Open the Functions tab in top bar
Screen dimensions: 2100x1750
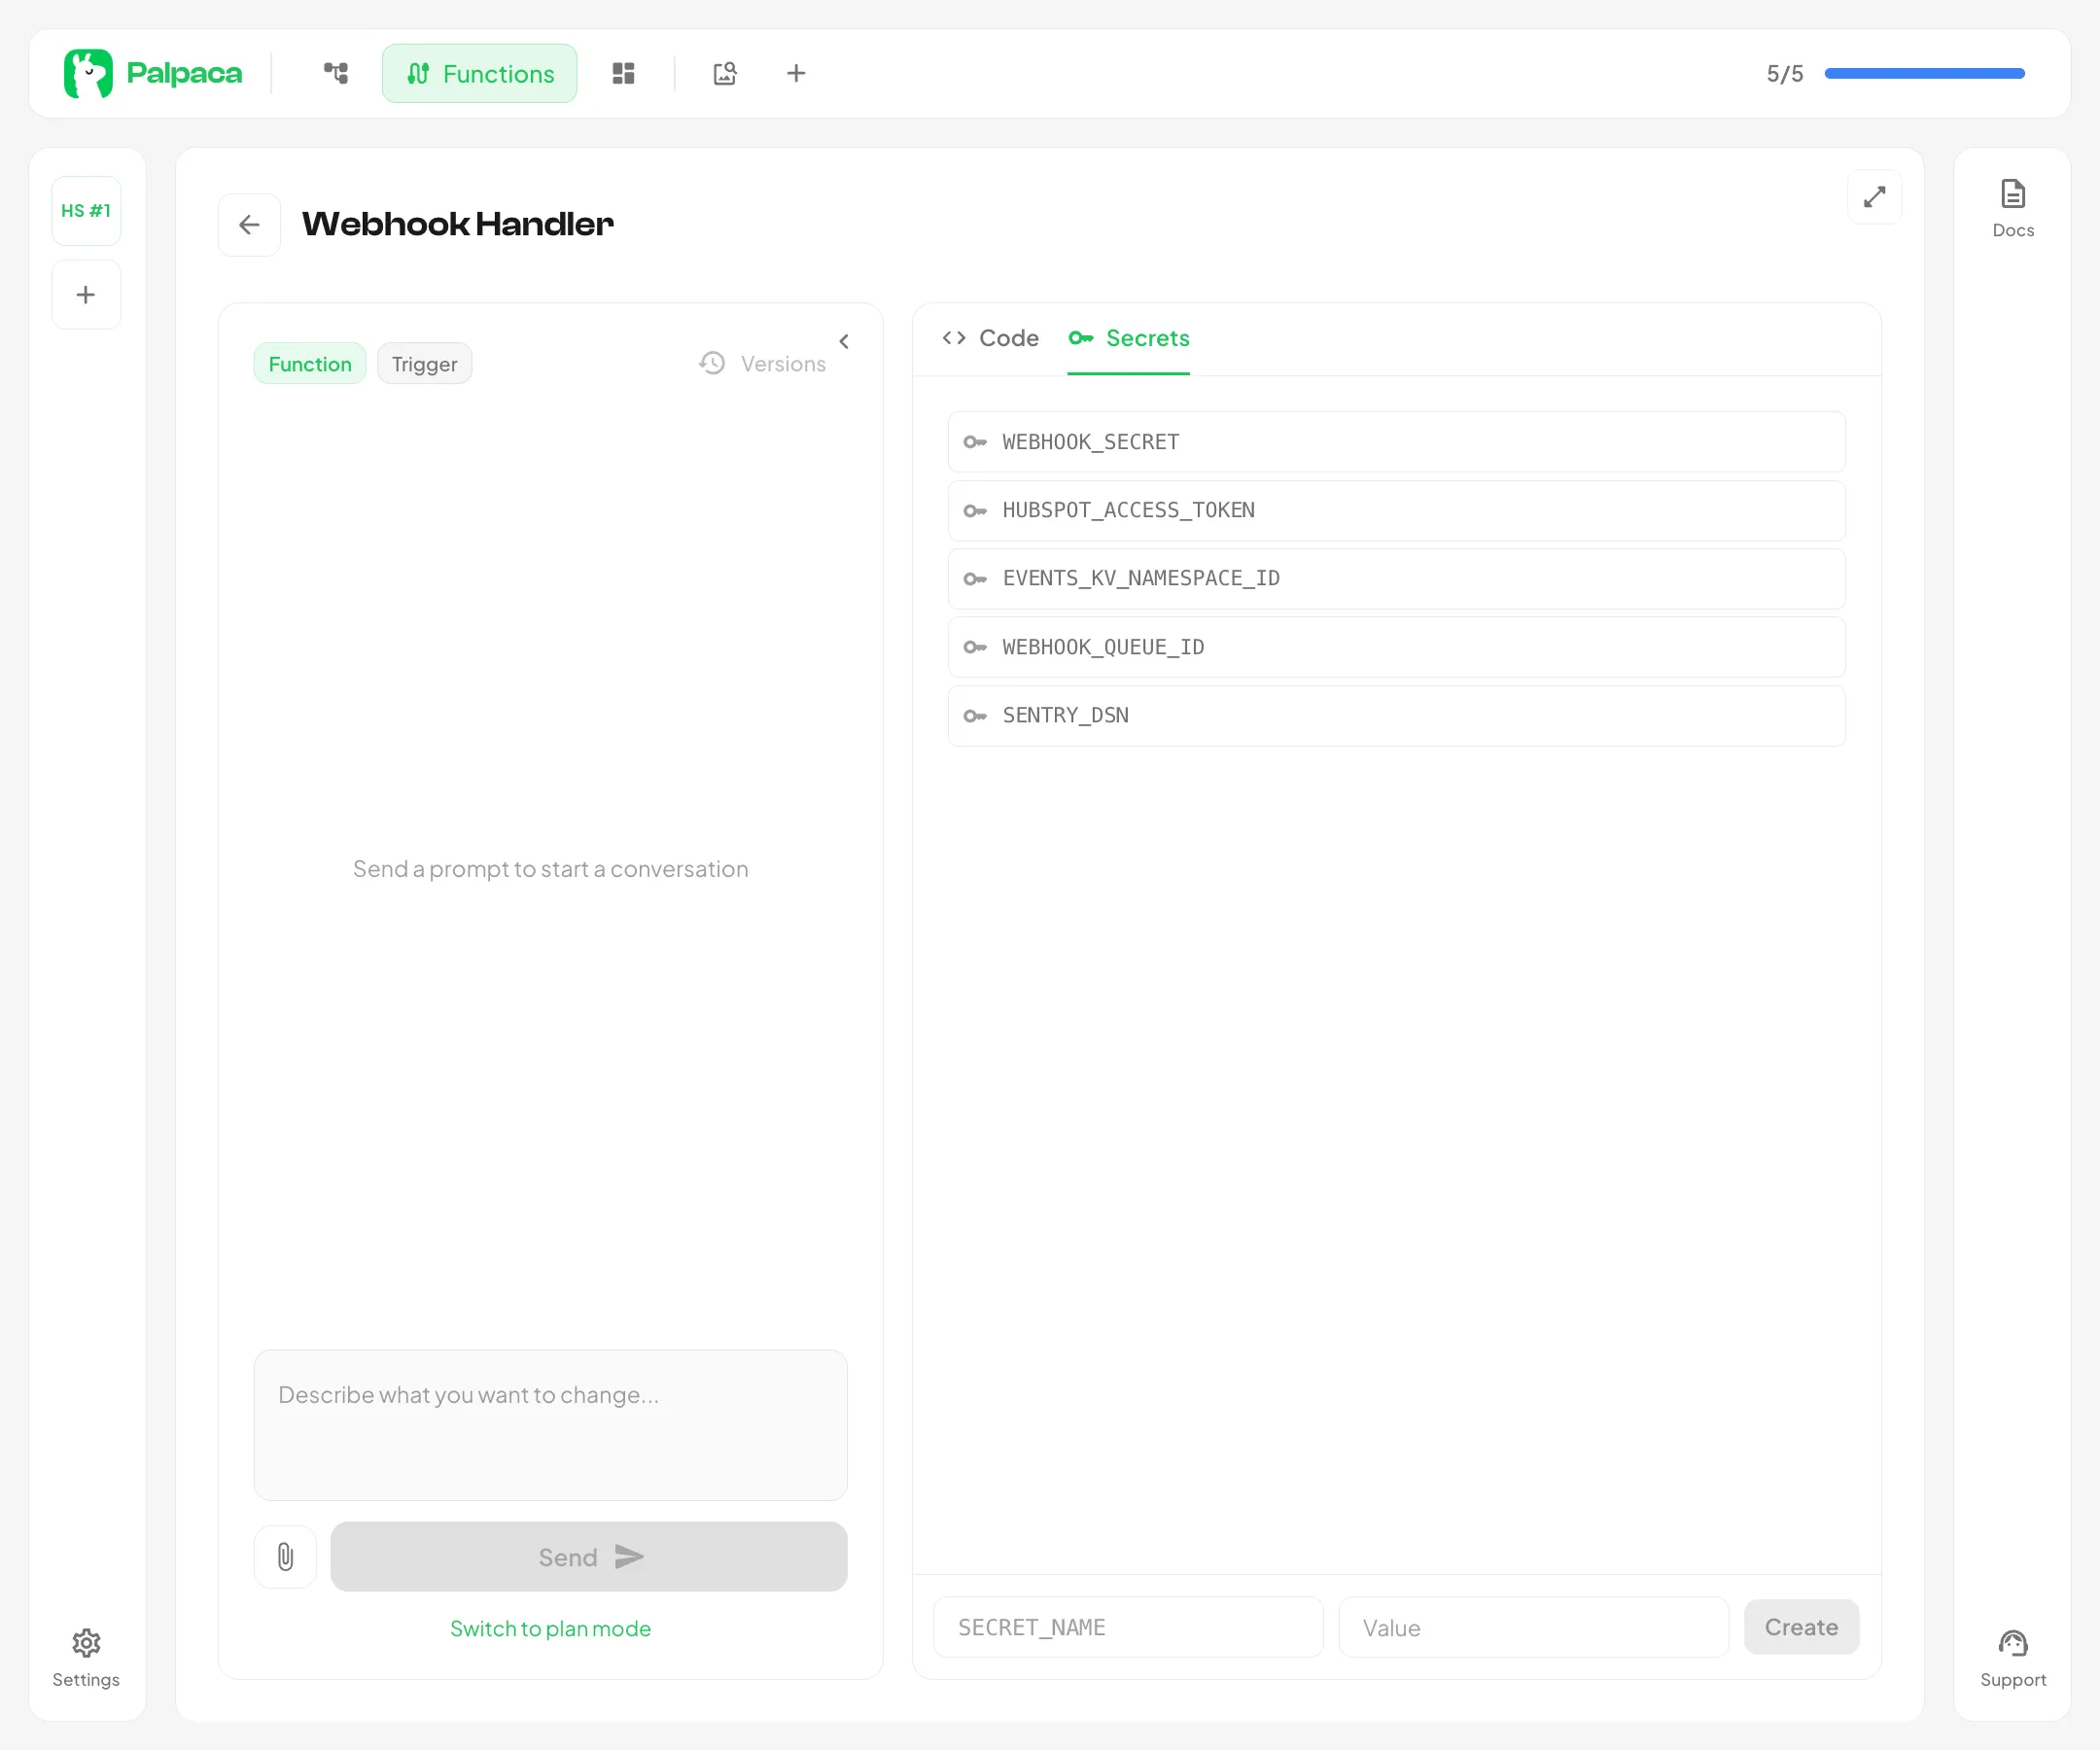(479, 73)
